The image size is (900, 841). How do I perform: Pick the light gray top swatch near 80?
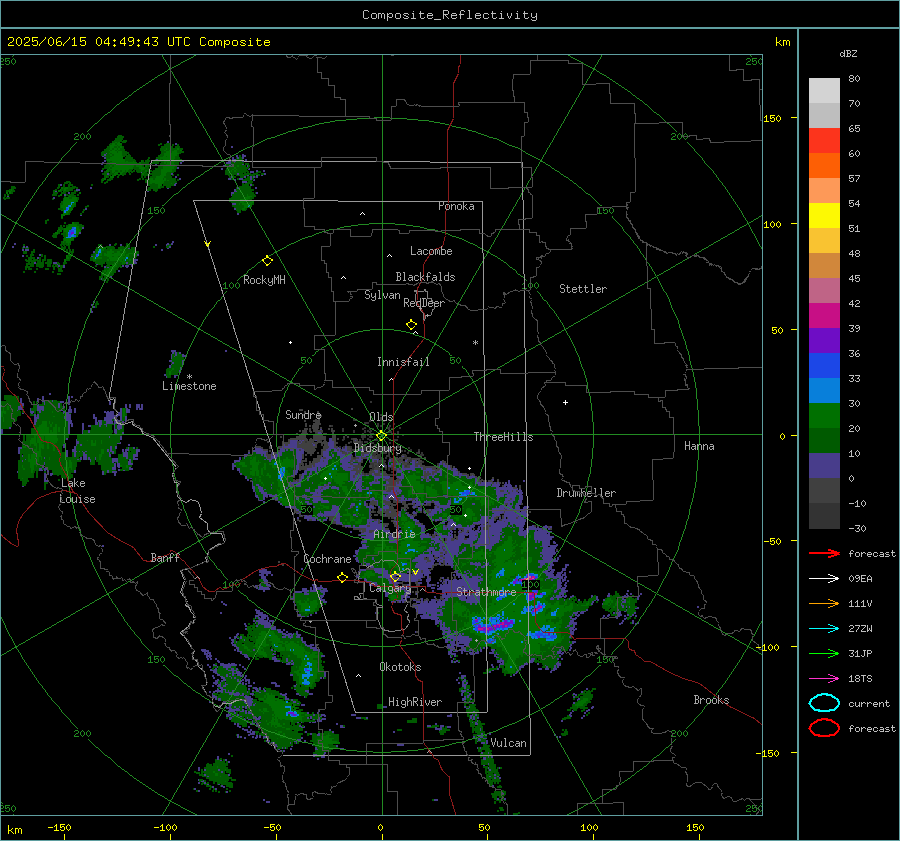[824, 90]
